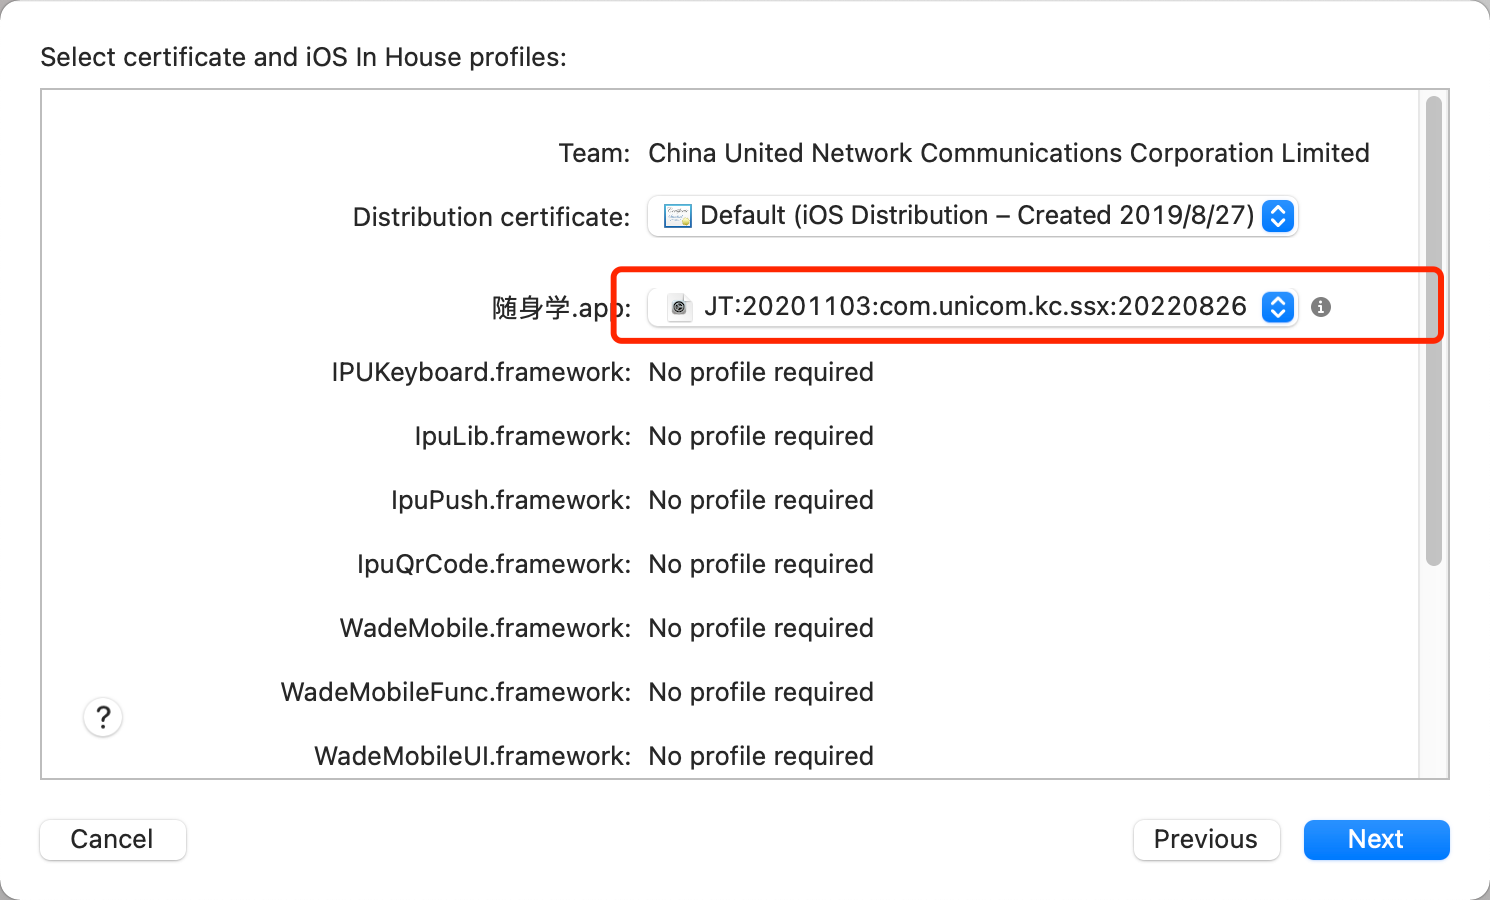Click blue arrows on Distribution certificate popup

pos(1278,216)
